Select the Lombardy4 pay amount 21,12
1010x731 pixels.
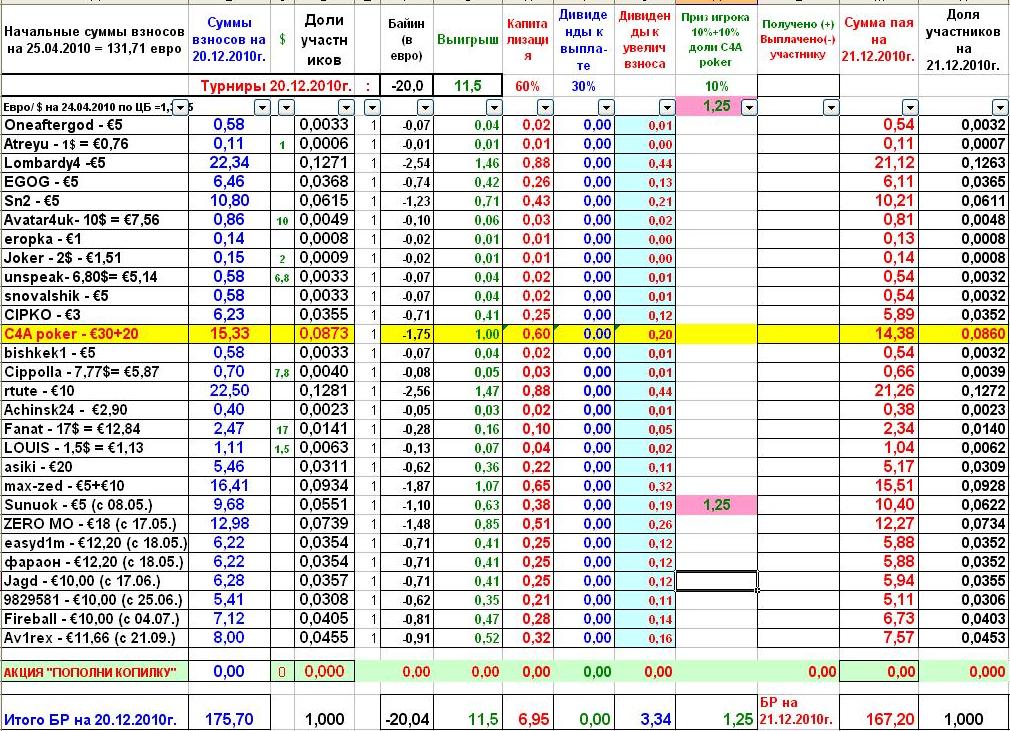tap(879, 163)
